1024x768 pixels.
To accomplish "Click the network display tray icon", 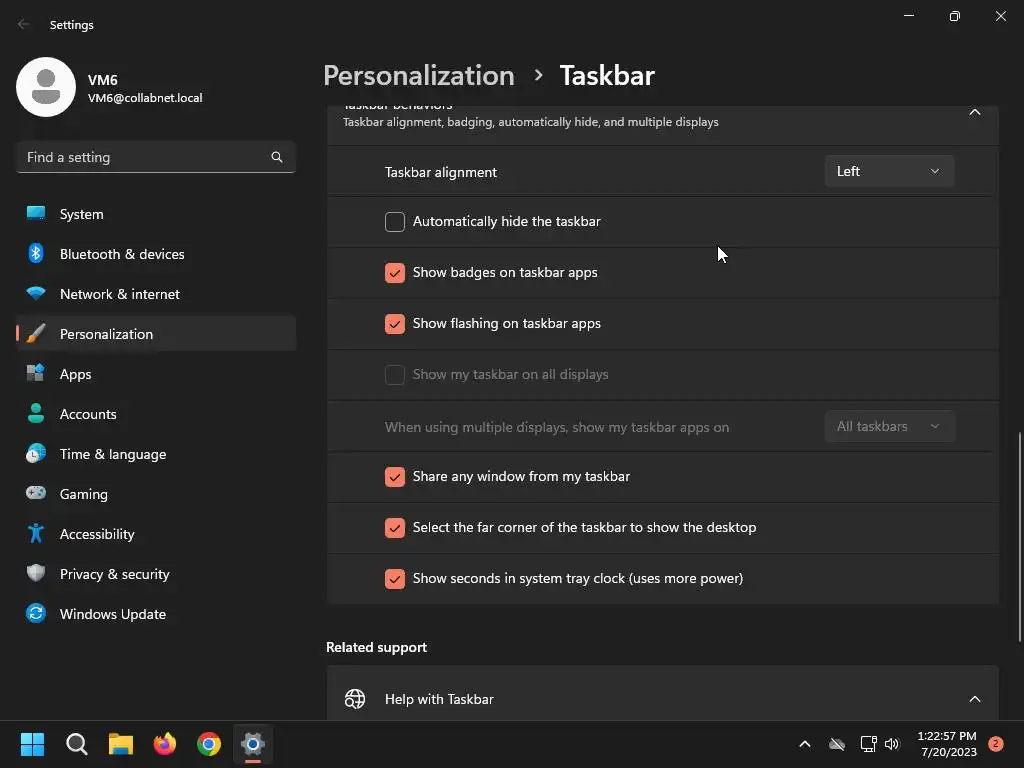I will [x=869, y=744].
